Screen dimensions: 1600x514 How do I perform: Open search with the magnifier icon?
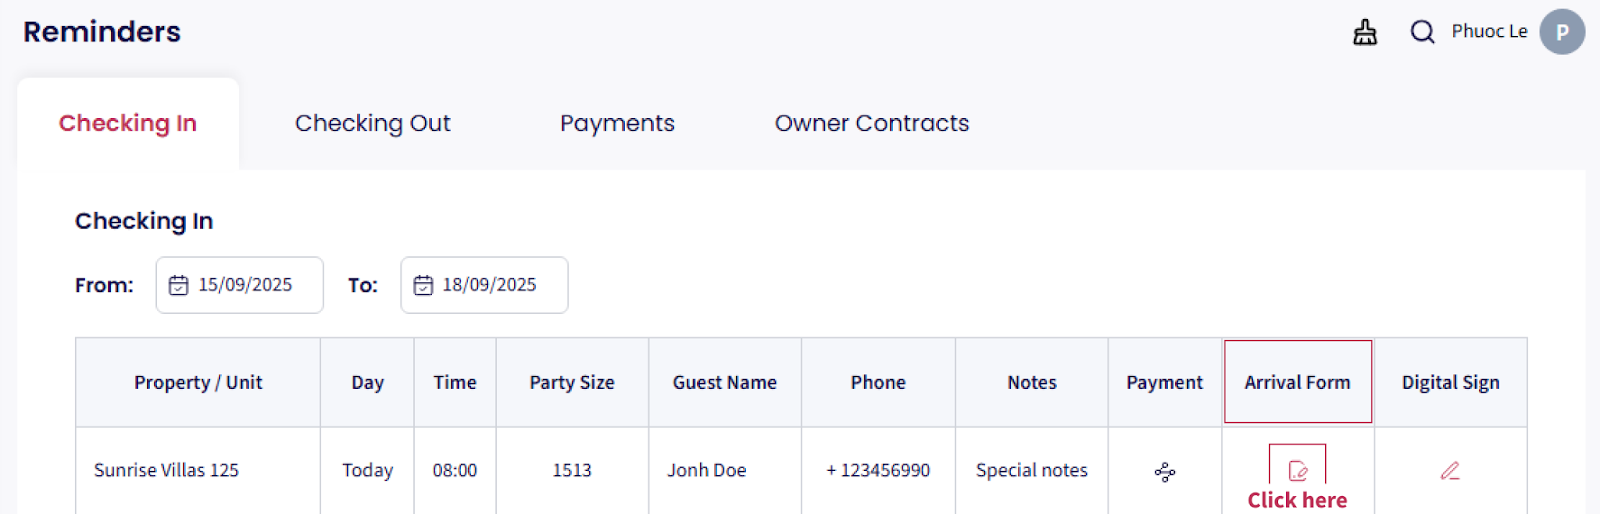(1422, 32)
